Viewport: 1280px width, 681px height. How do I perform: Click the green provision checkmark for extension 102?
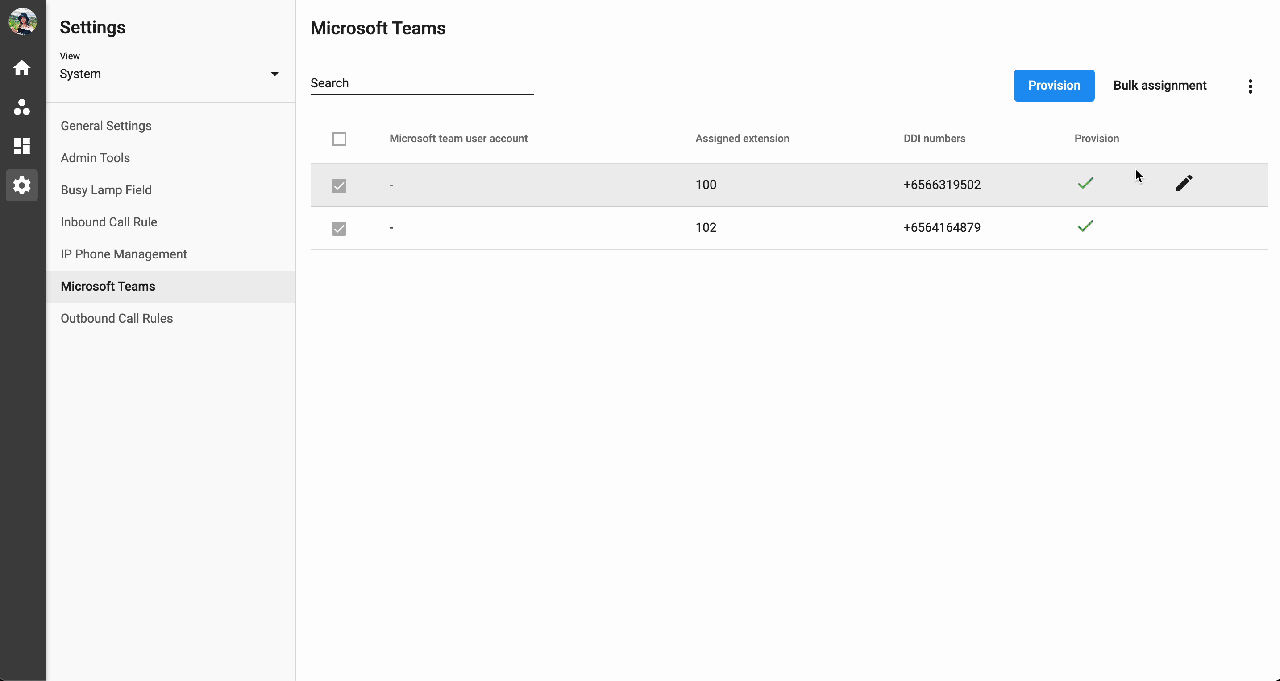(1085, 227)
